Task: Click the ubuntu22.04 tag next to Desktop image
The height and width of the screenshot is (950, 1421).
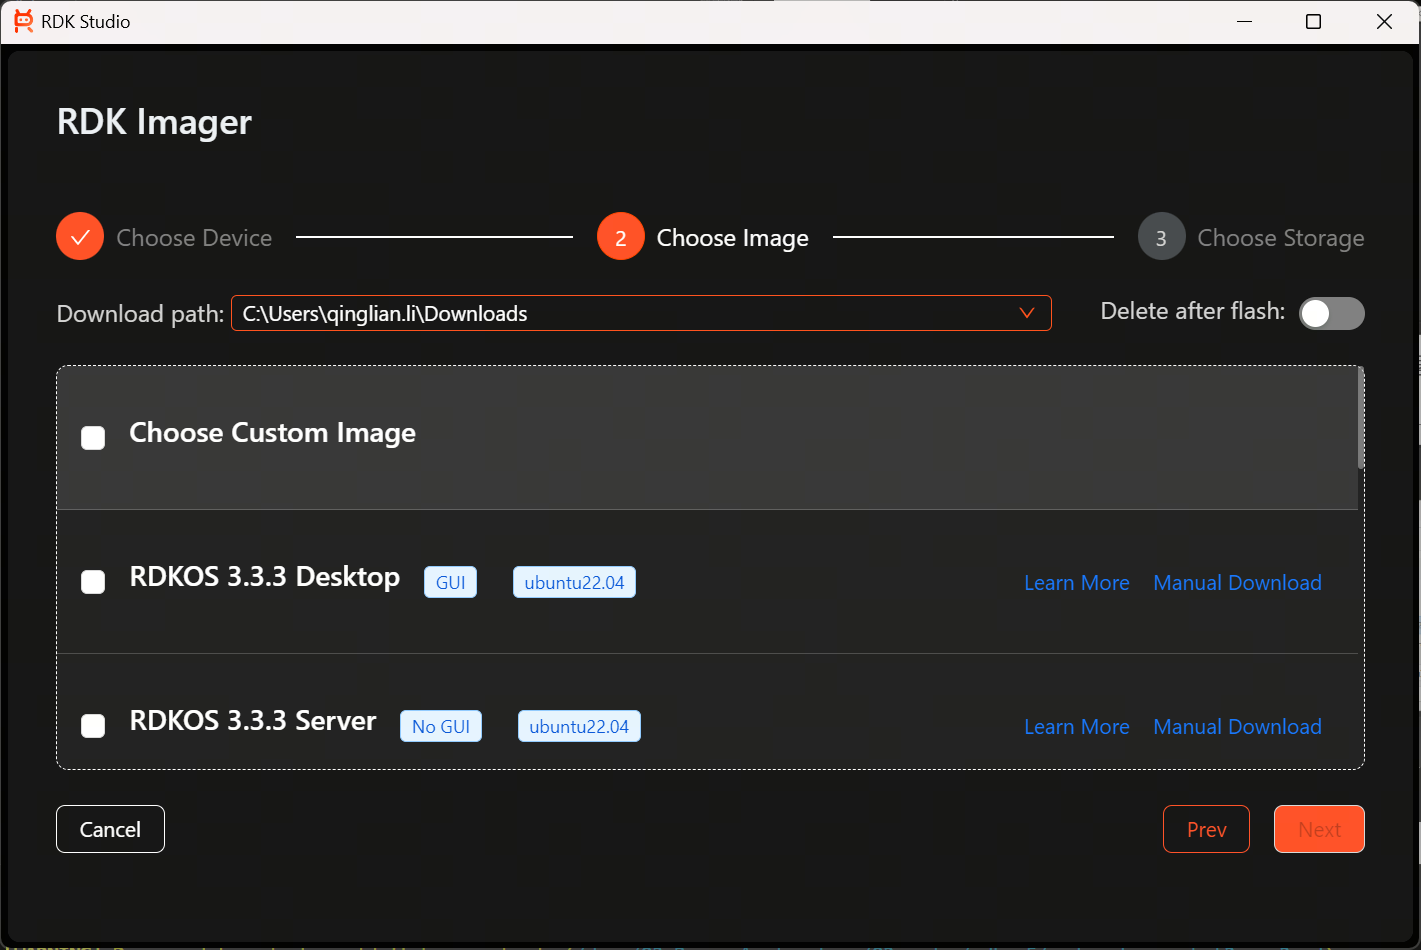Action: [x=574, y=581]
